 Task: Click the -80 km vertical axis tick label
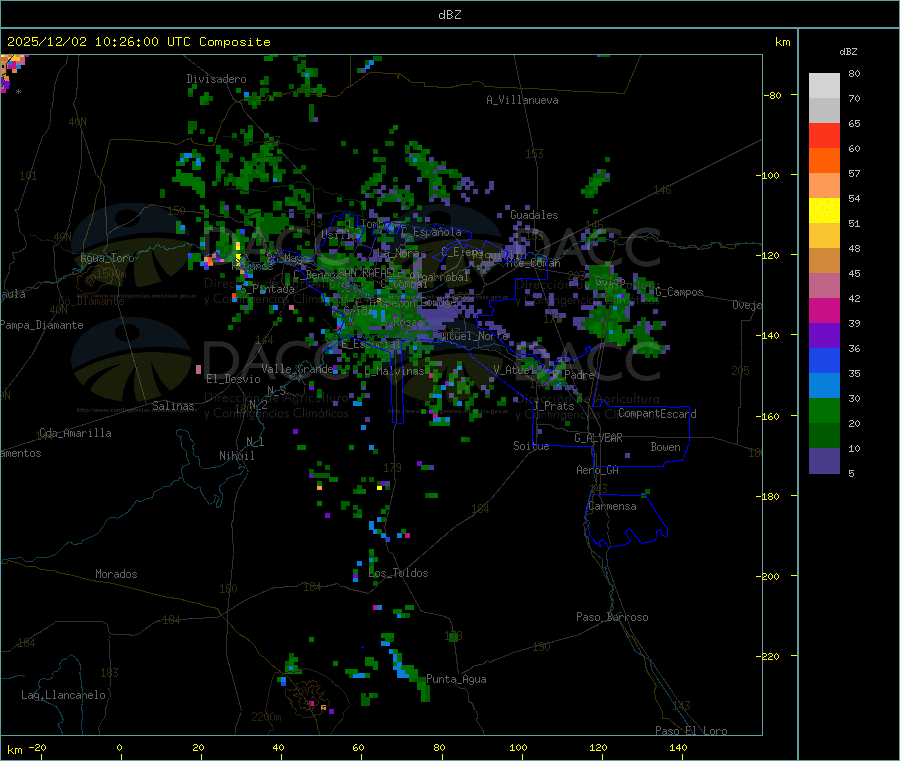pyautogui.click(x=773, y=95)
